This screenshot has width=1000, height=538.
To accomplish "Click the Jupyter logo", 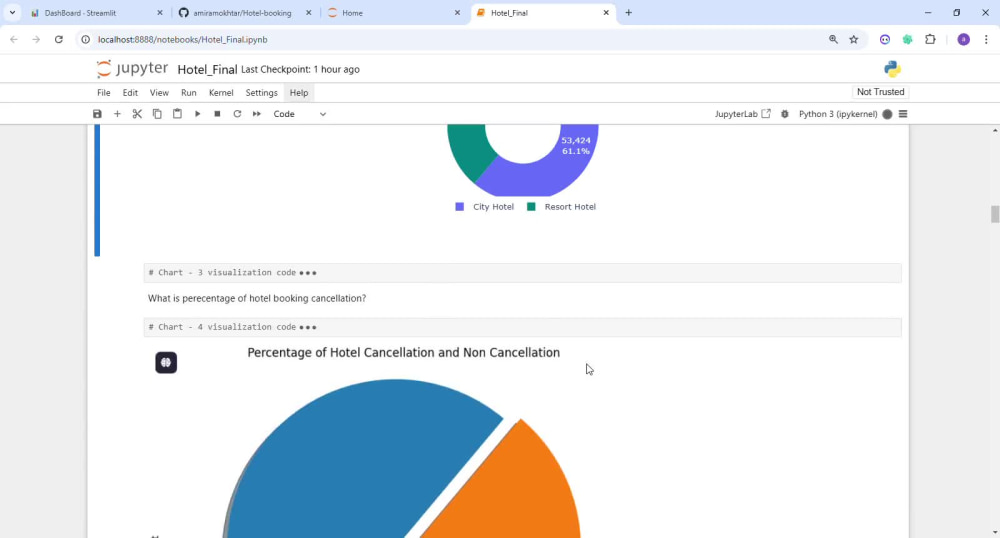I will coord(133,68).
